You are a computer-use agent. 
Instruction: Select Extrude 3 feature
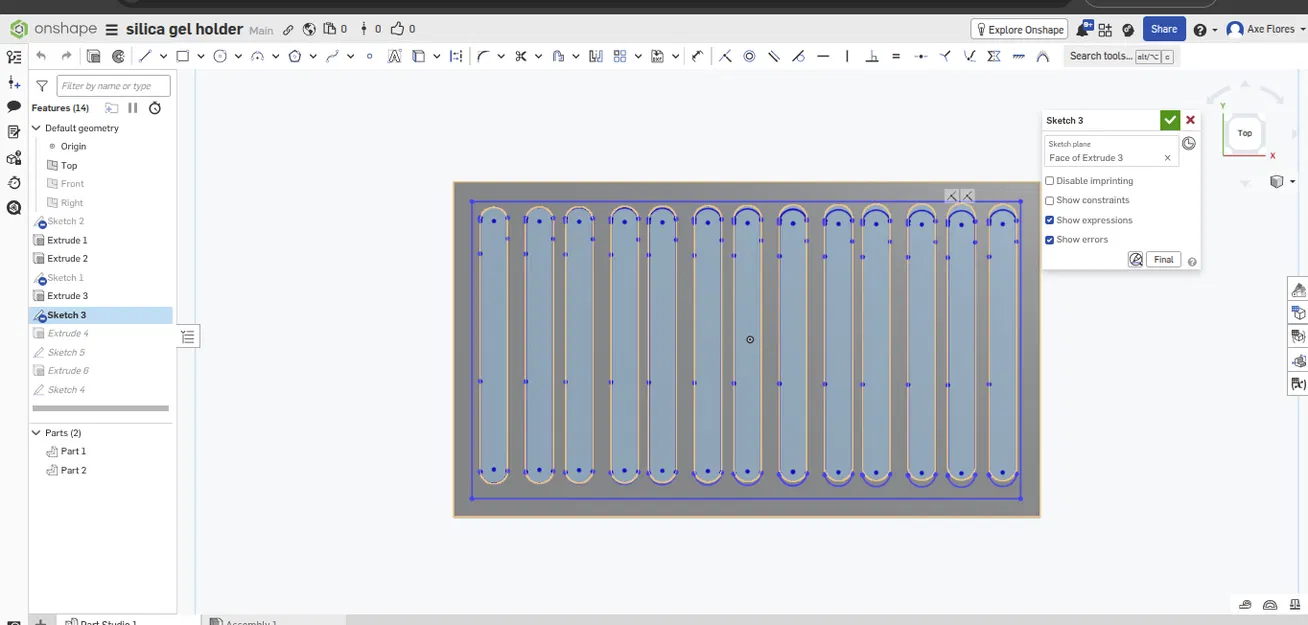67,296
